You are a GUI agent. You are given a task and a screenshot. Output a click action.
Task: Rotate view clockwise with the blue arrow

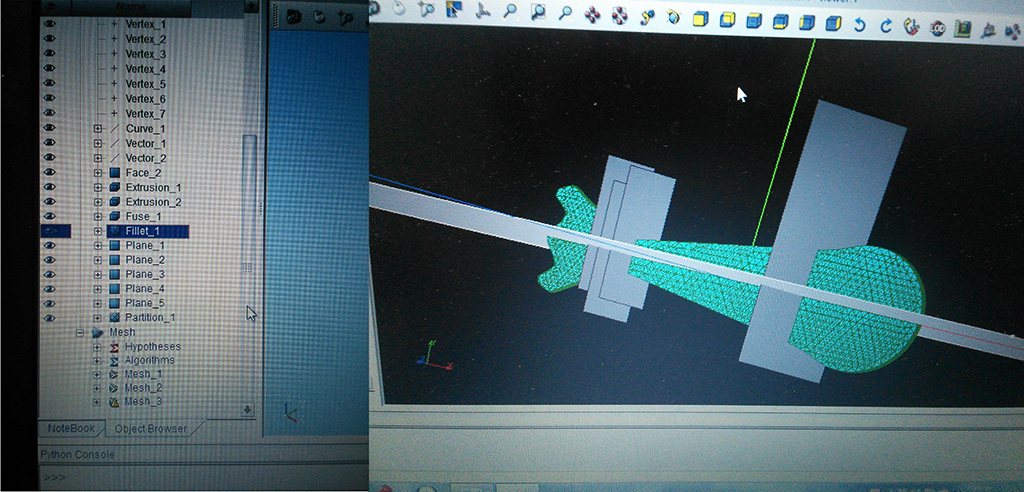pyautogui.click(x=886, y=27)
